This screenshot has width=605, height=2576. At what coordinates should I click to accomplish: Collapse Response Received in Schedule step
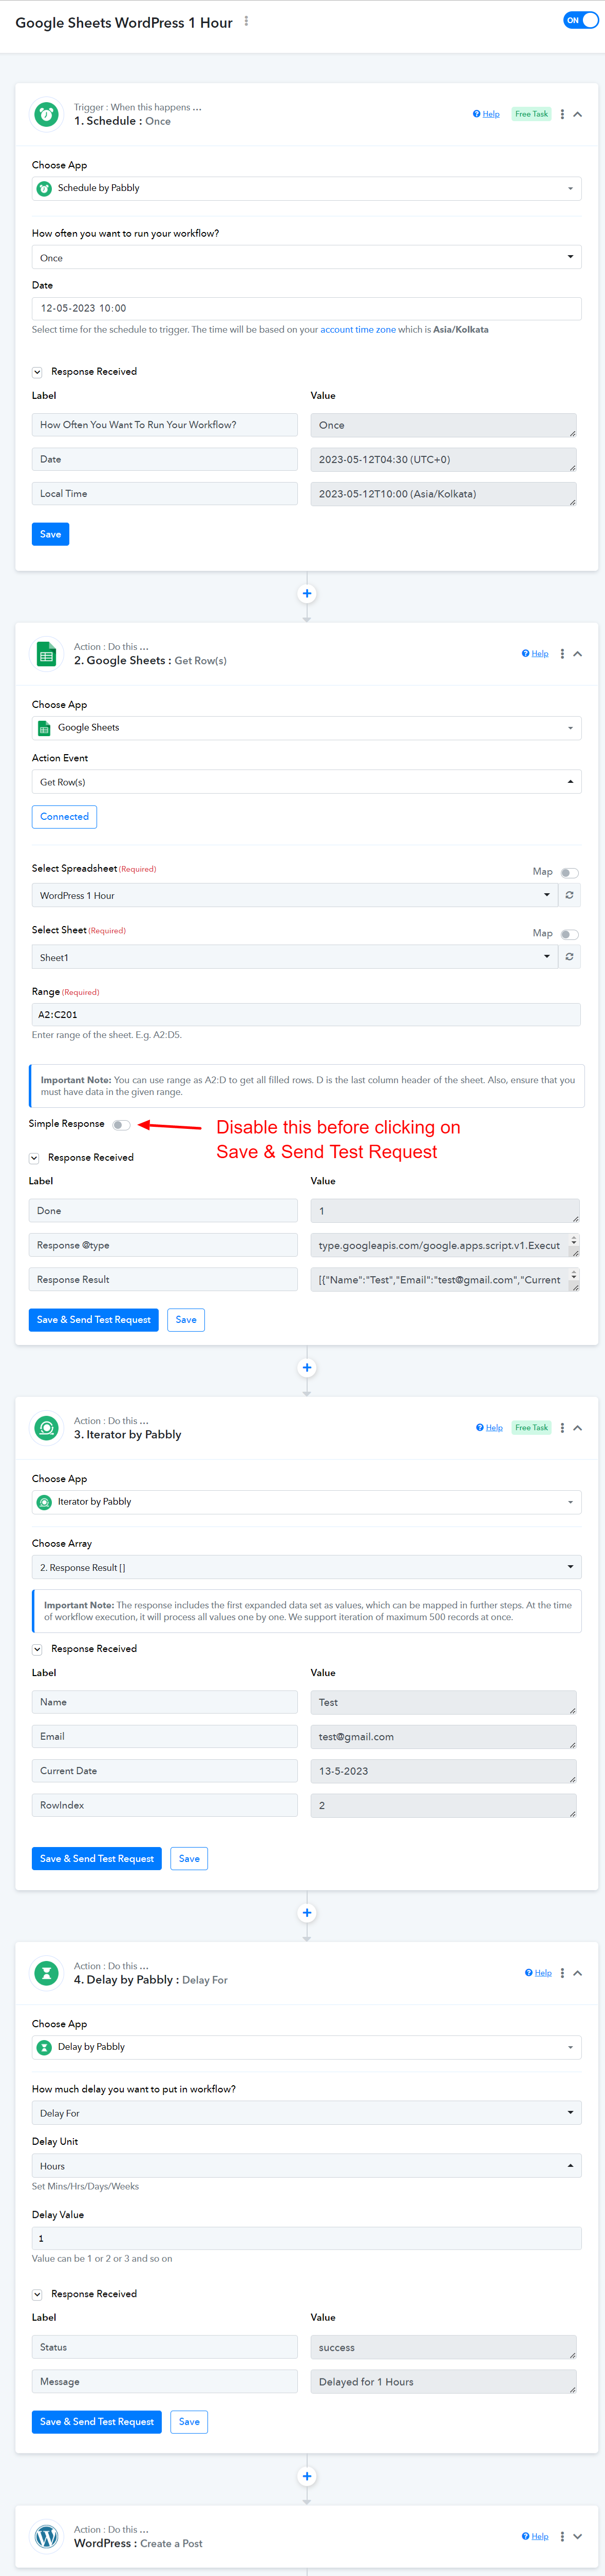click(37, 372)
